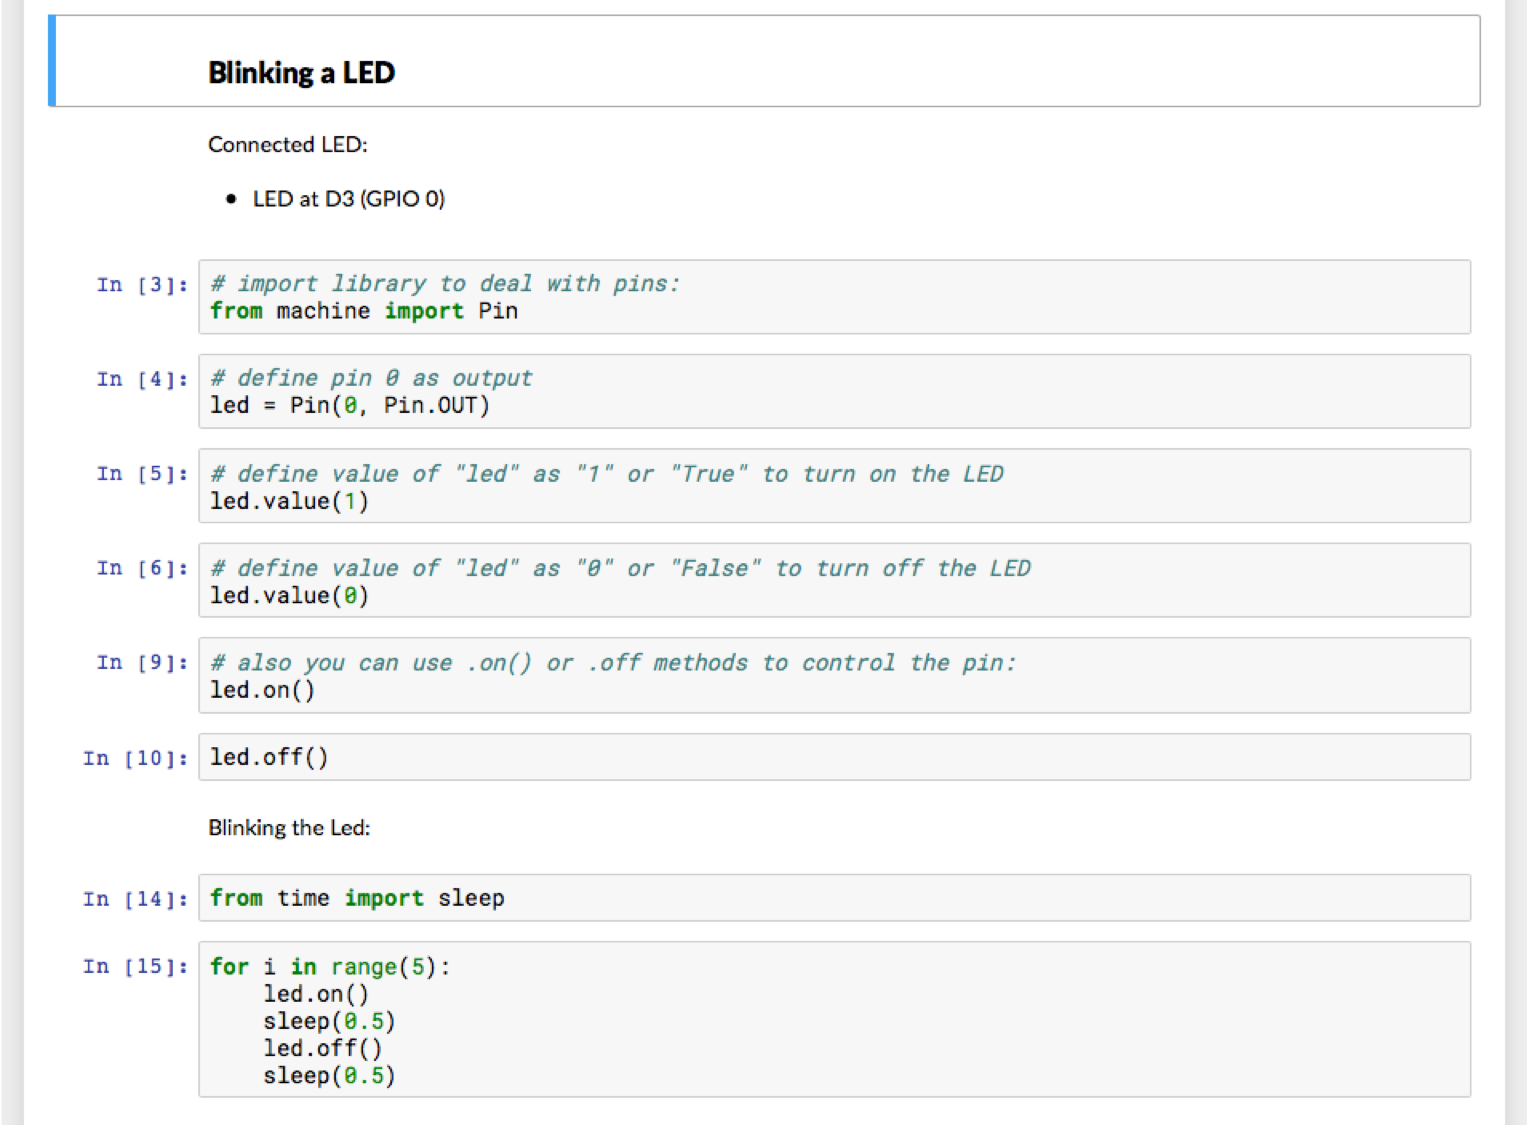Click the LED at D3 (GPIO 0) bullet
Screen dimensions: 1527x1125
(x=349, y=199)
